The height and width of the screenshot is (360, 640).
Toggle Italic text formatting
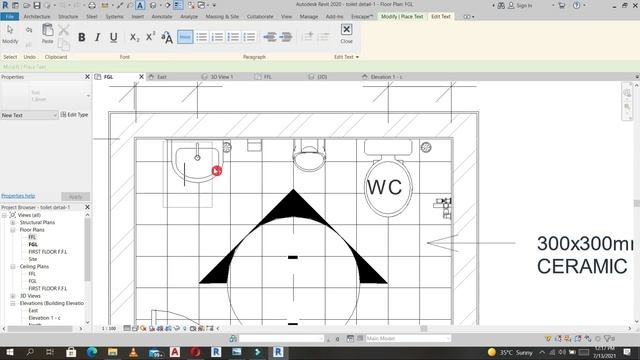point(97,37)
